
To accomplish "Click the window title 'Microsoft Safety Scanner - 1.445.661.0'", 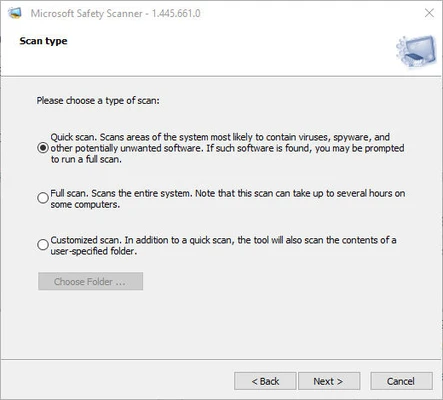I will click(x=115, y=13).
